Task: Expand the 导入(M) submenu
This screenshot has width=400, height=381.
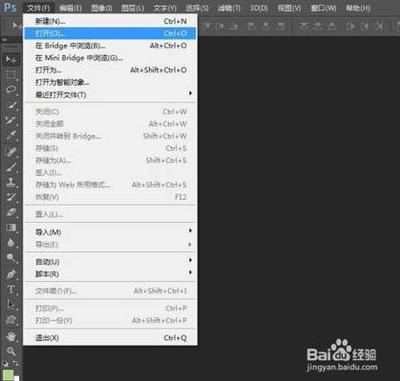Action: (x=190, y=230)
